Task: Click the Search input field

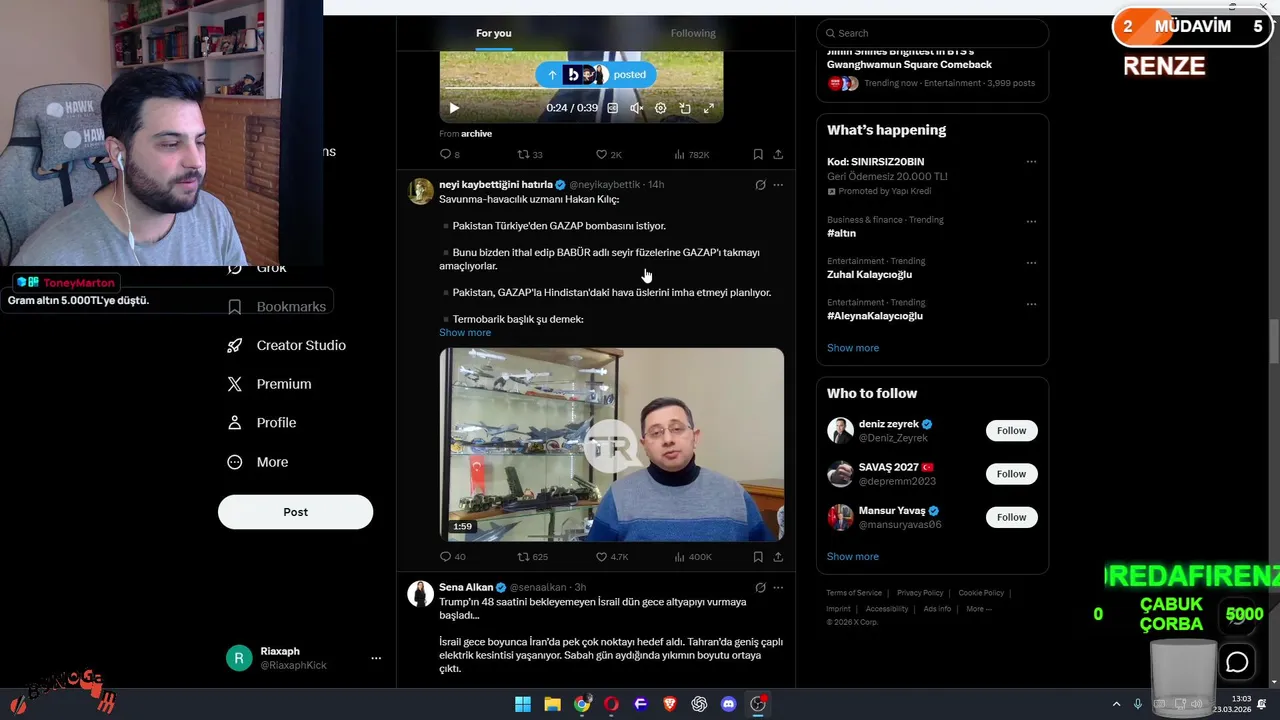Action: click(932, 33)
